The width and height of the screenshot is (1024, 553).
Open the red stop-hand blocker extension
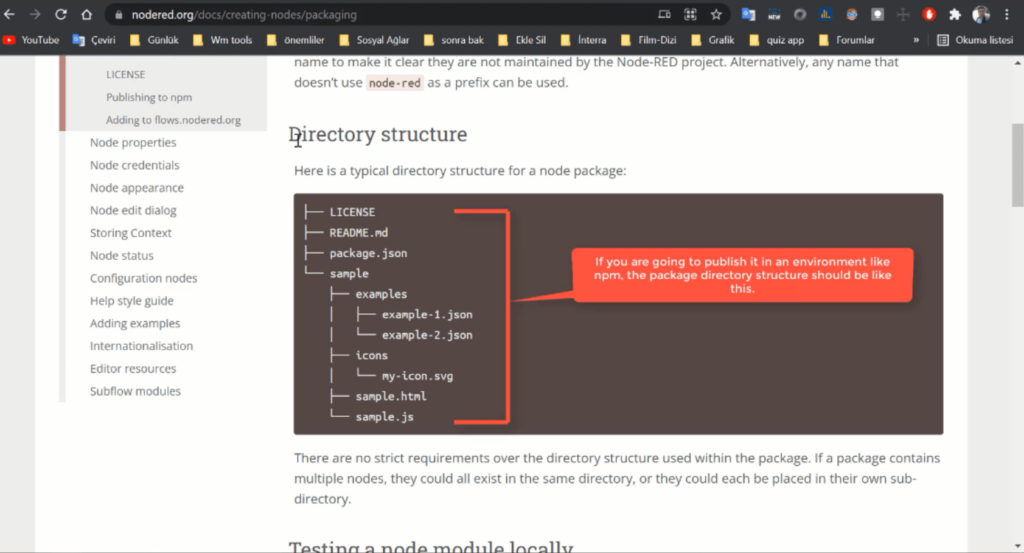point(929,14)
